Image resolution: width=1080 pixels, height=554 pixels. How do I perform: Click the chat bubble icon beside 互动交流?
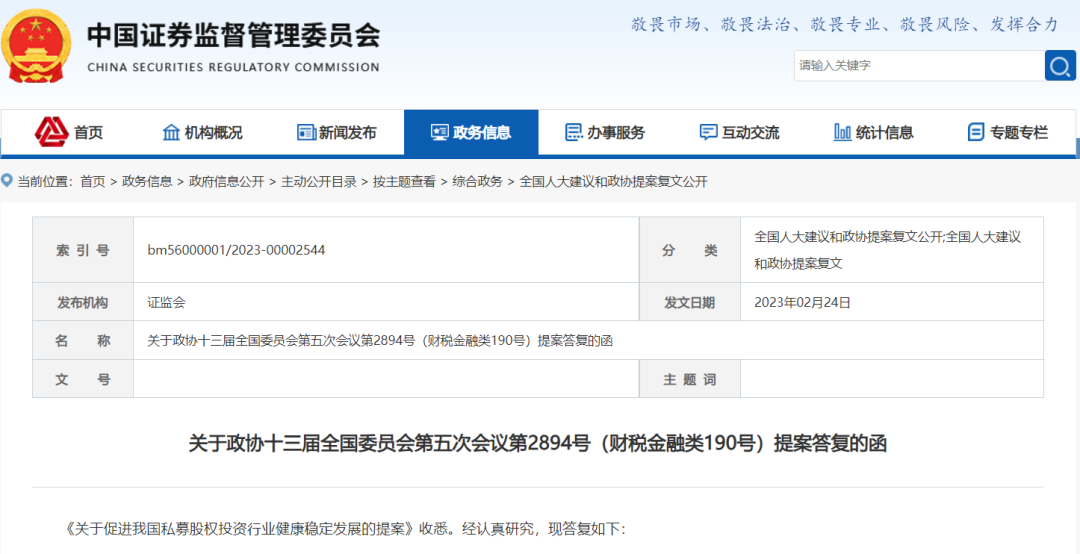pyautogui.click(x=707, y=132)
